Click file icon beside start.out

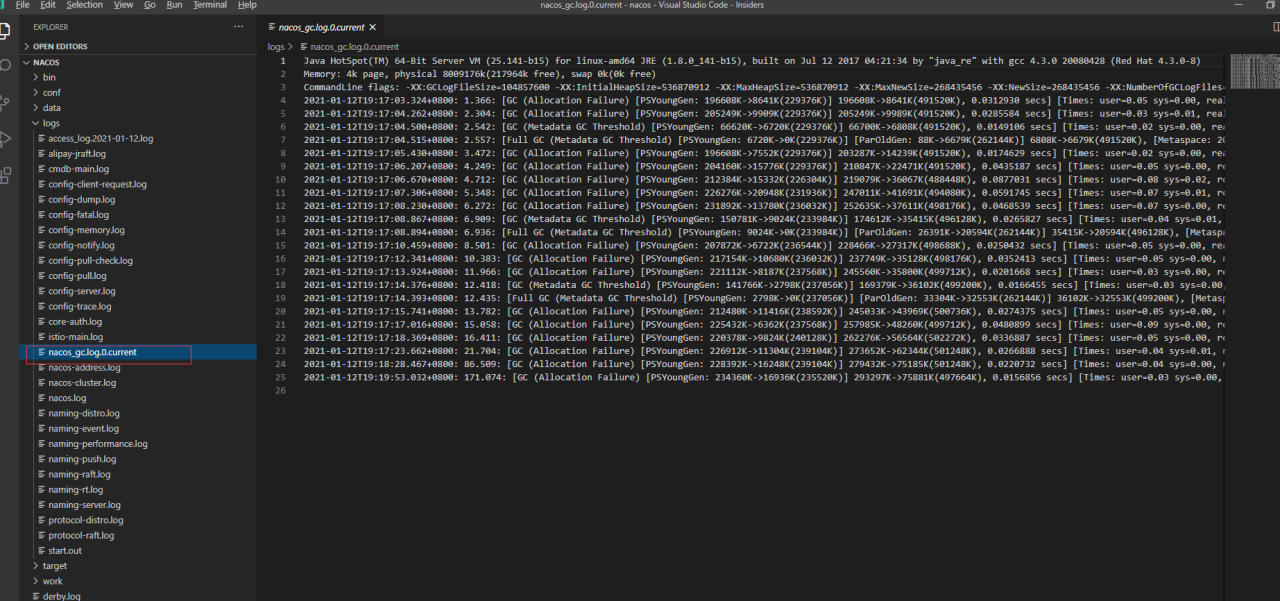41,551
